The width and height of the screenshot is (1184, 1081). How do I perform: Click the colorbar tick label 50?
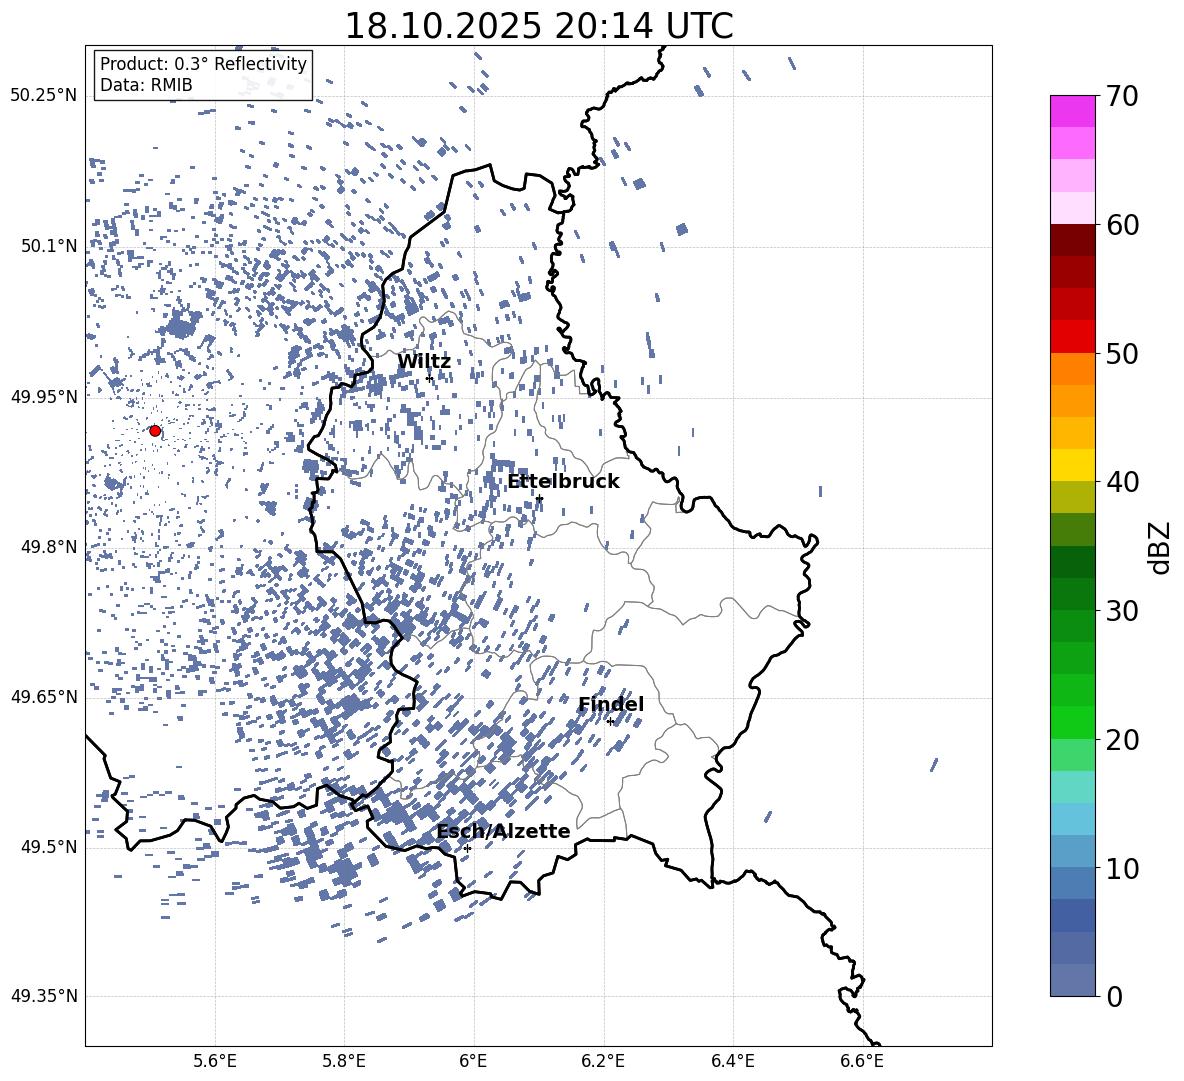pyautogui.click(x=1122, y=353)
